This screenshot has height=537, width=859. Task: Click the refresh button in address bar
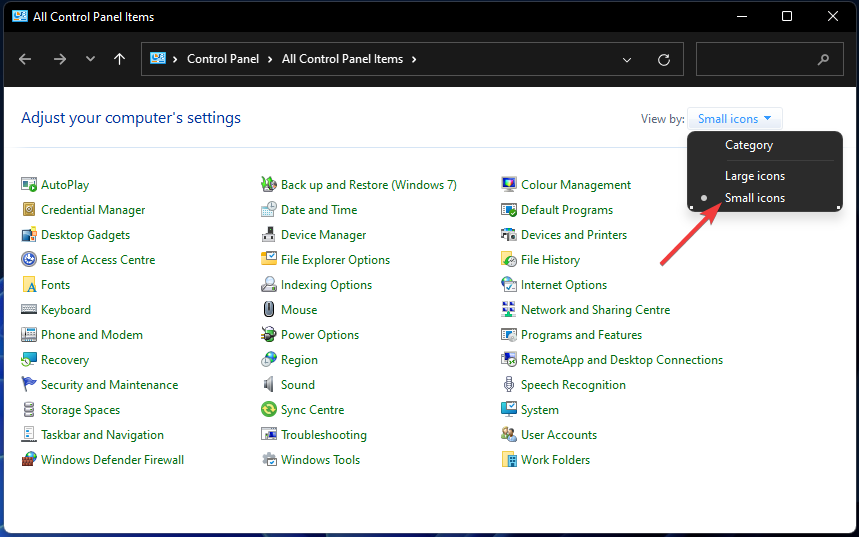pyautogui.click(x=663, y=60)
